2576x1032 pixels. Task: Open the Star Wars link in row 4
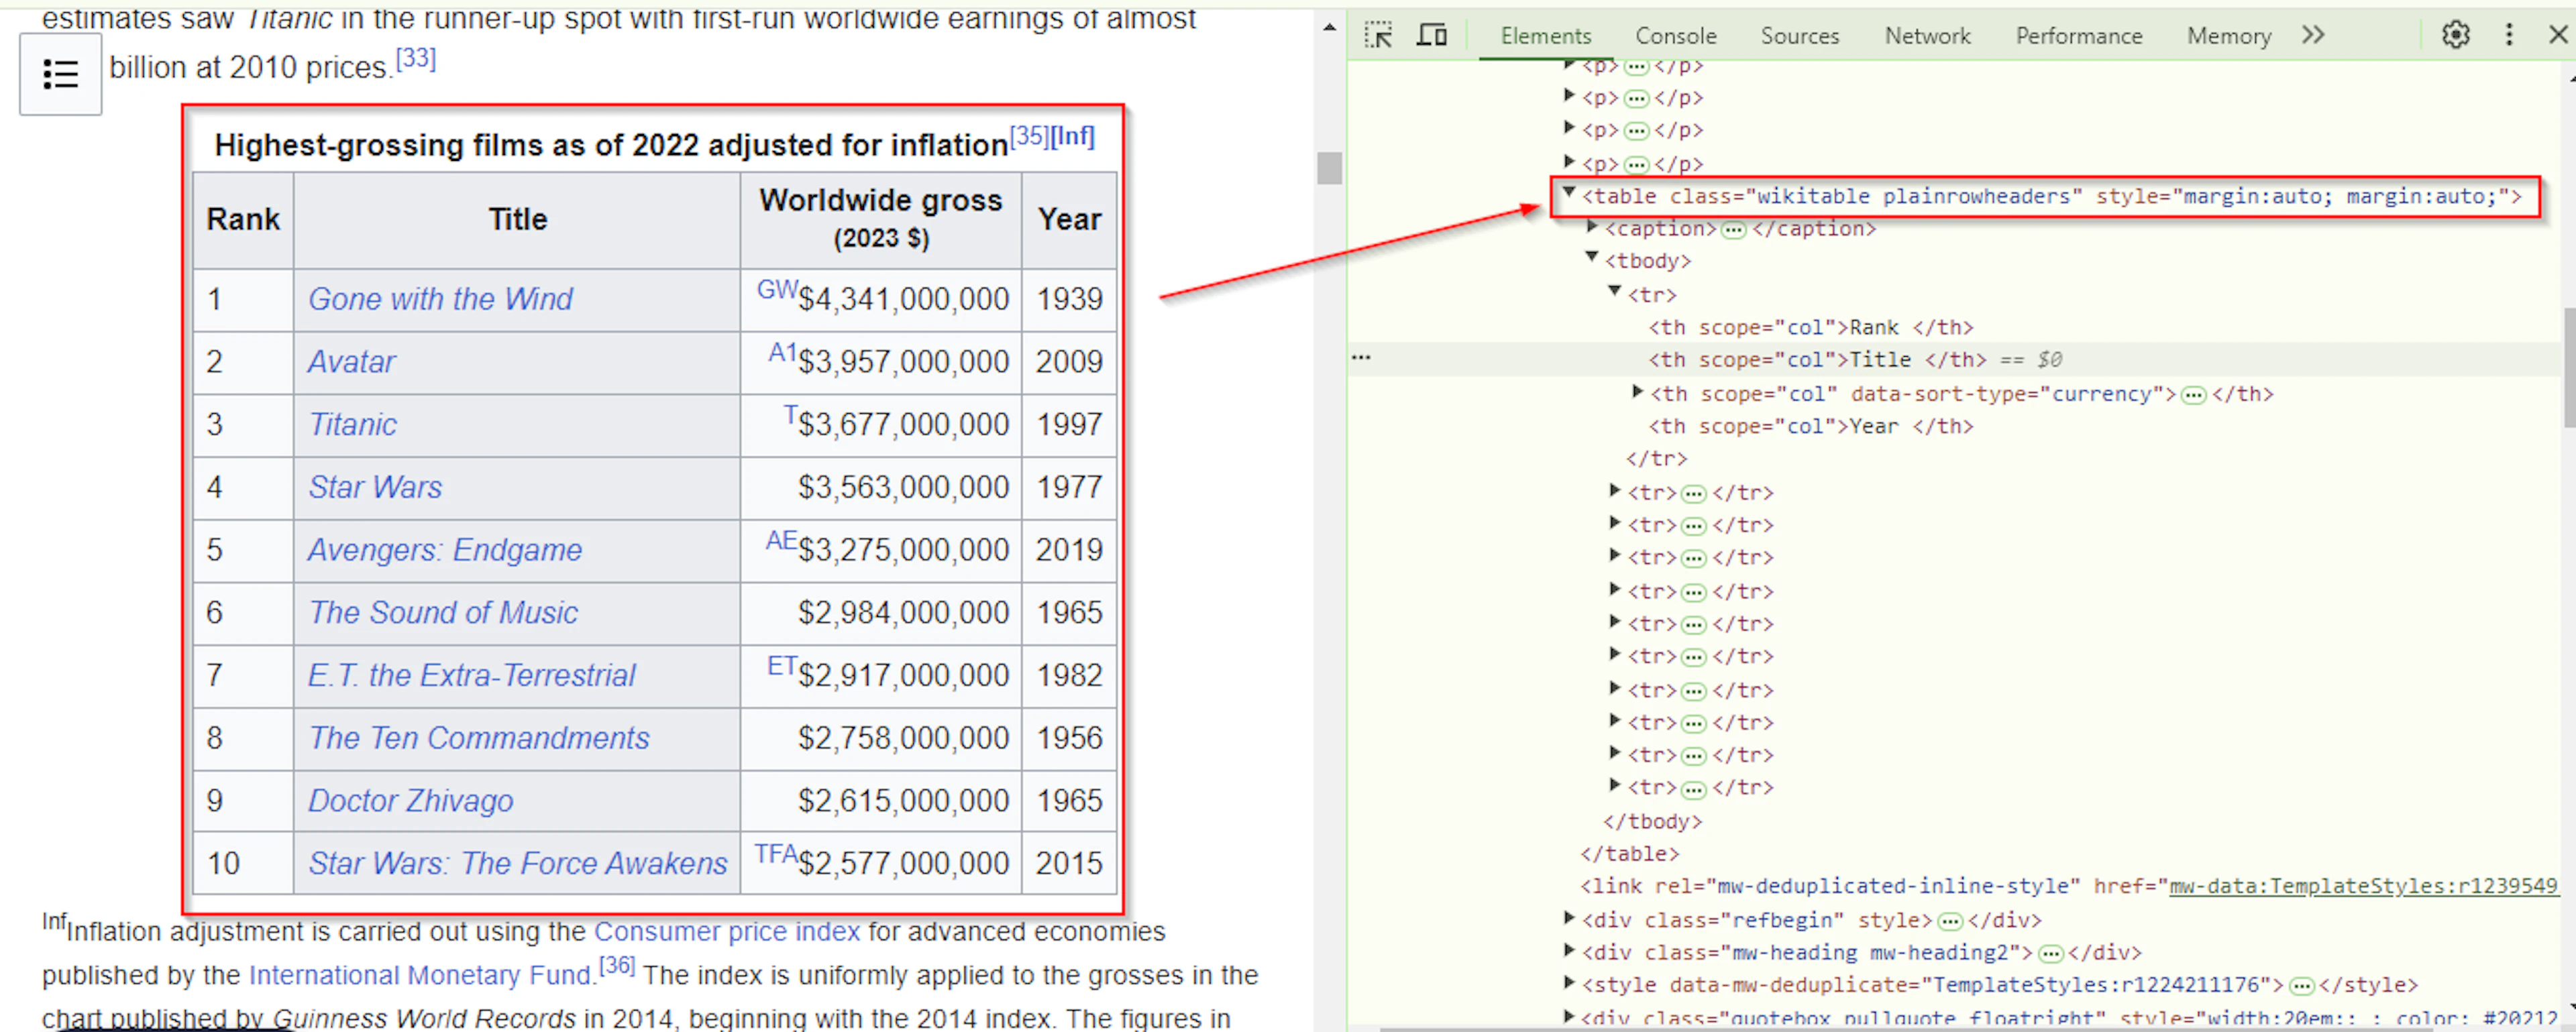tap(375, 487)
